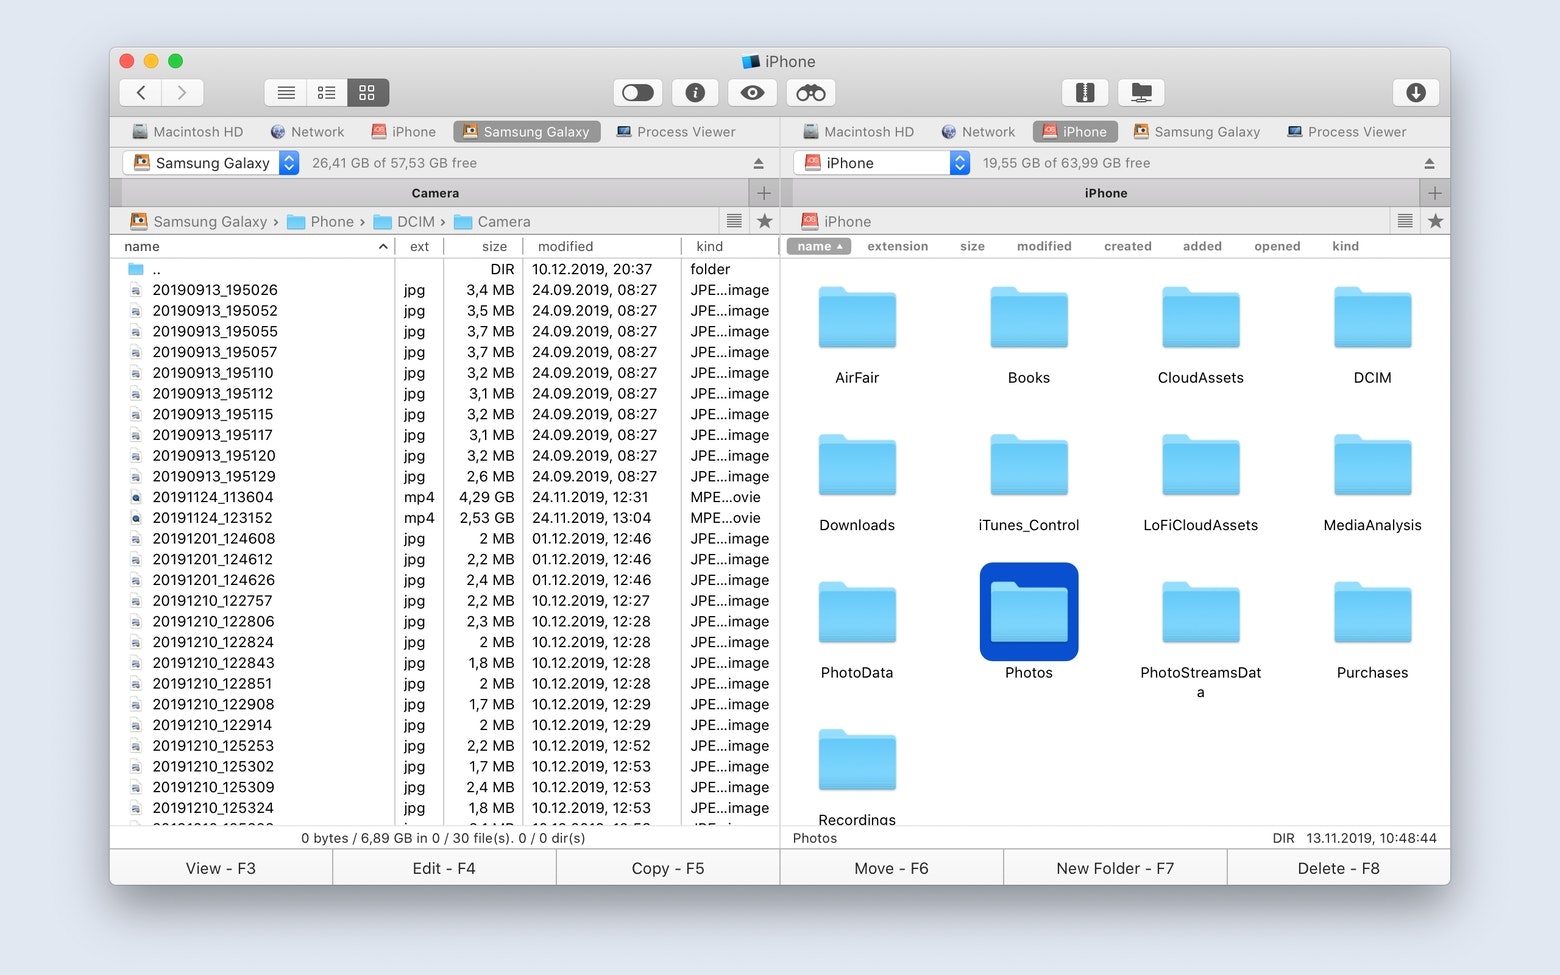Go back with the left arrow button

coord(141,93)
